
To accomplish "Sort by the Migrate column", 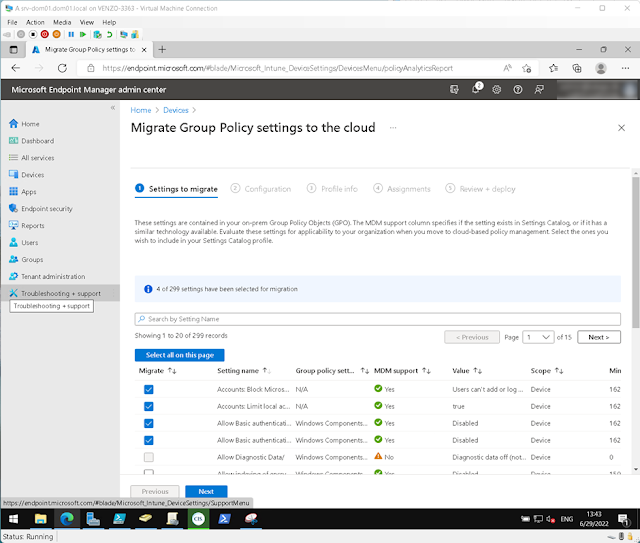I will tap(157, 371).
